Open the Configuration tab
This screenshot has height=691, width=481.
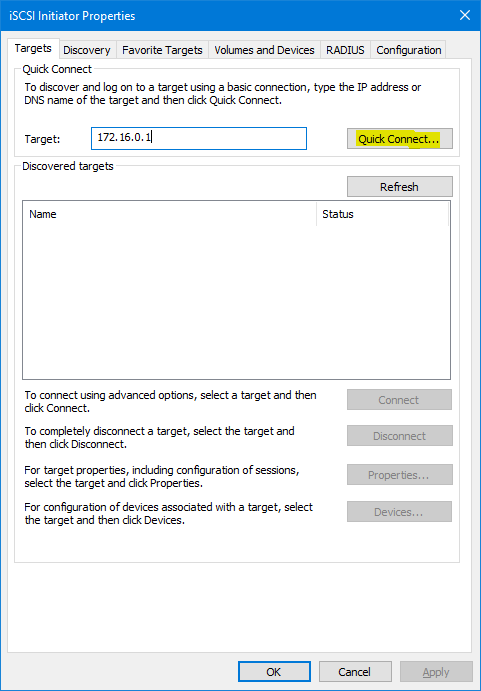coord(409,50)
